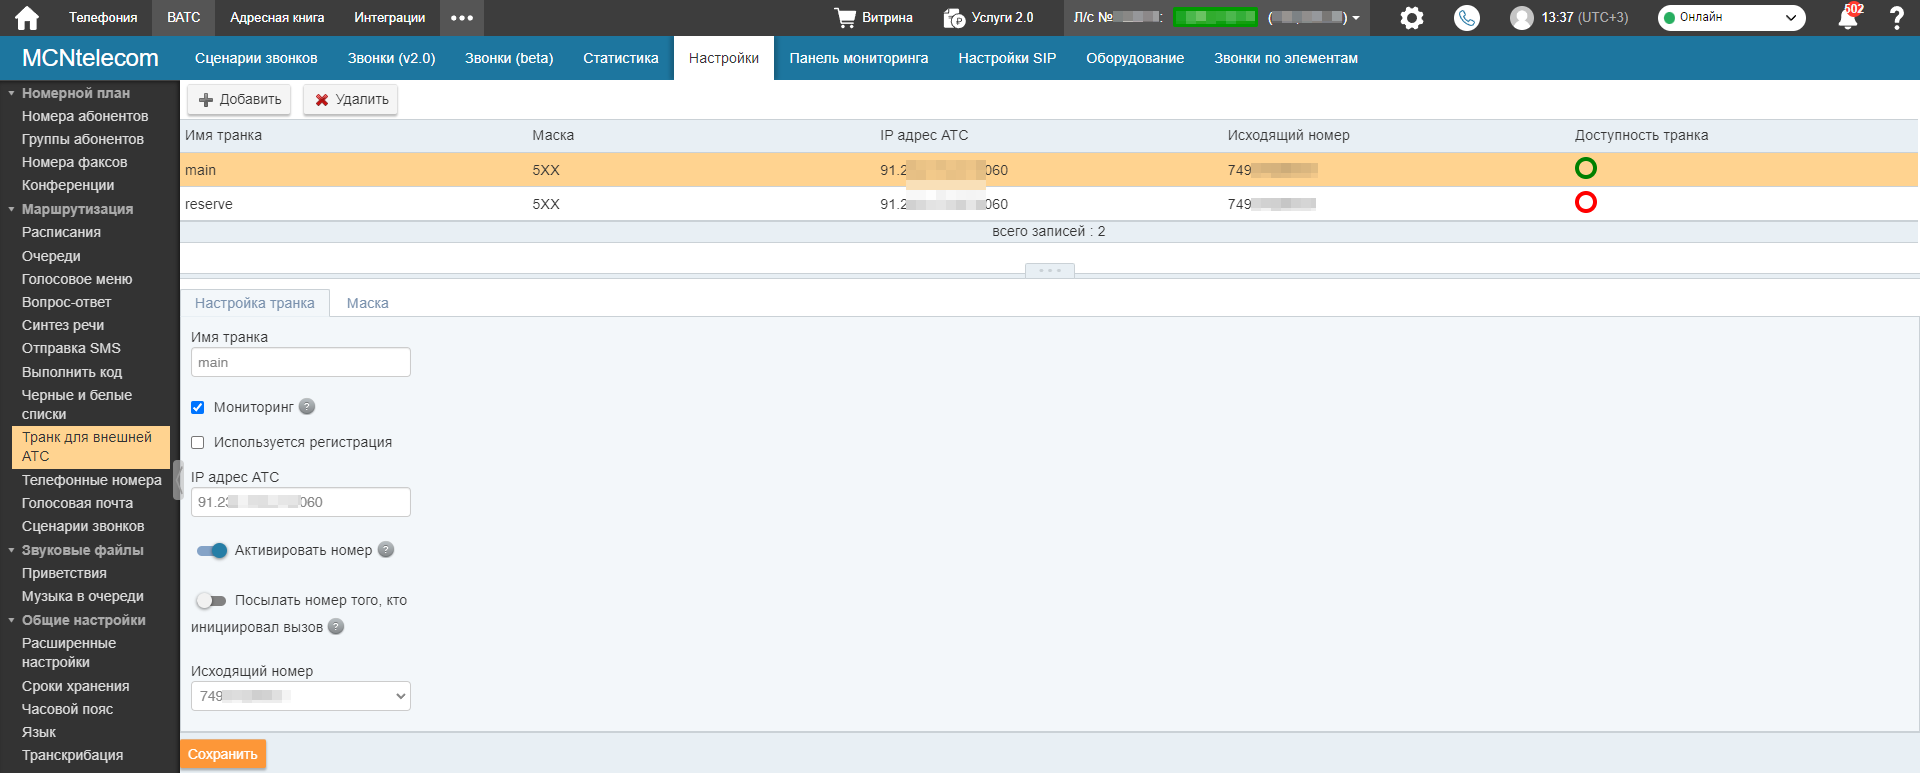Select the main trunk row

1049,170
